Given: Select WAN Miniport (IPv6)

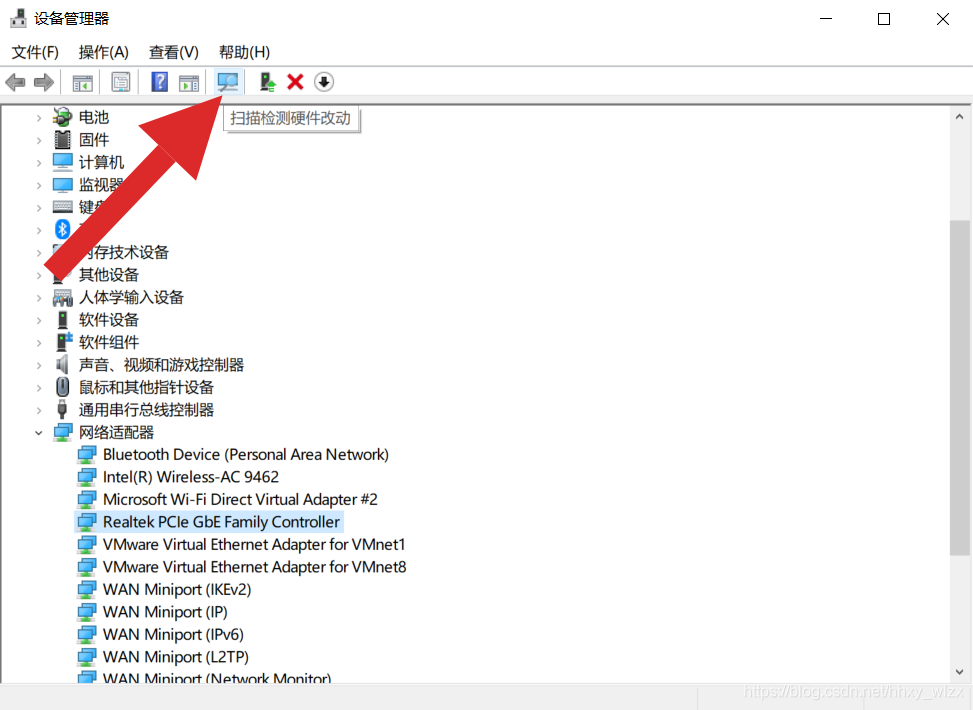Looking at the screenshot, I should (x=173, y=634).
